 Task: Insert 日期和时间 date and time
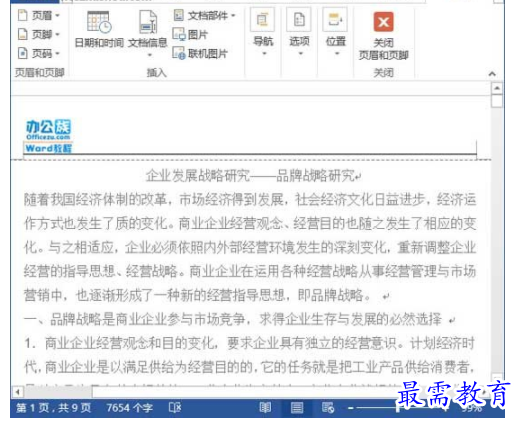(x=99, y=30)
